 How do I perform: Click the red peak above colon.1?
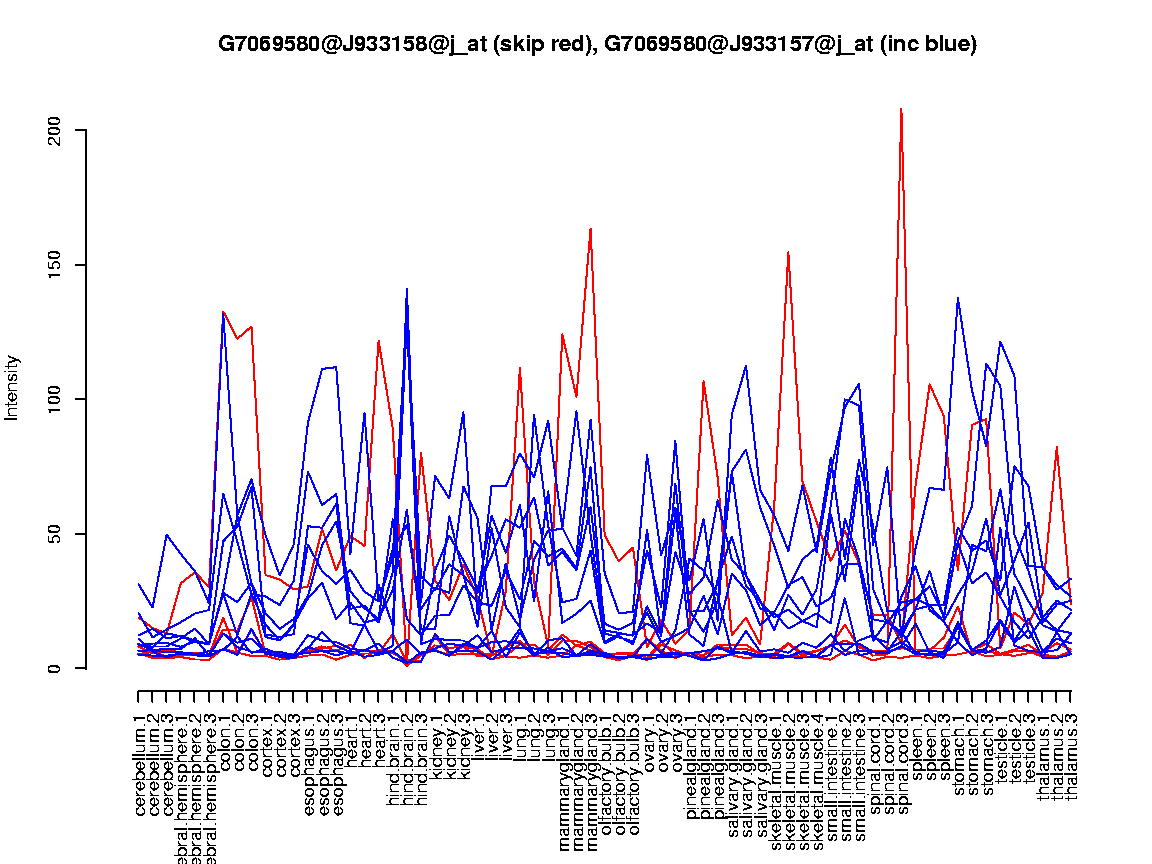point(223,311)
